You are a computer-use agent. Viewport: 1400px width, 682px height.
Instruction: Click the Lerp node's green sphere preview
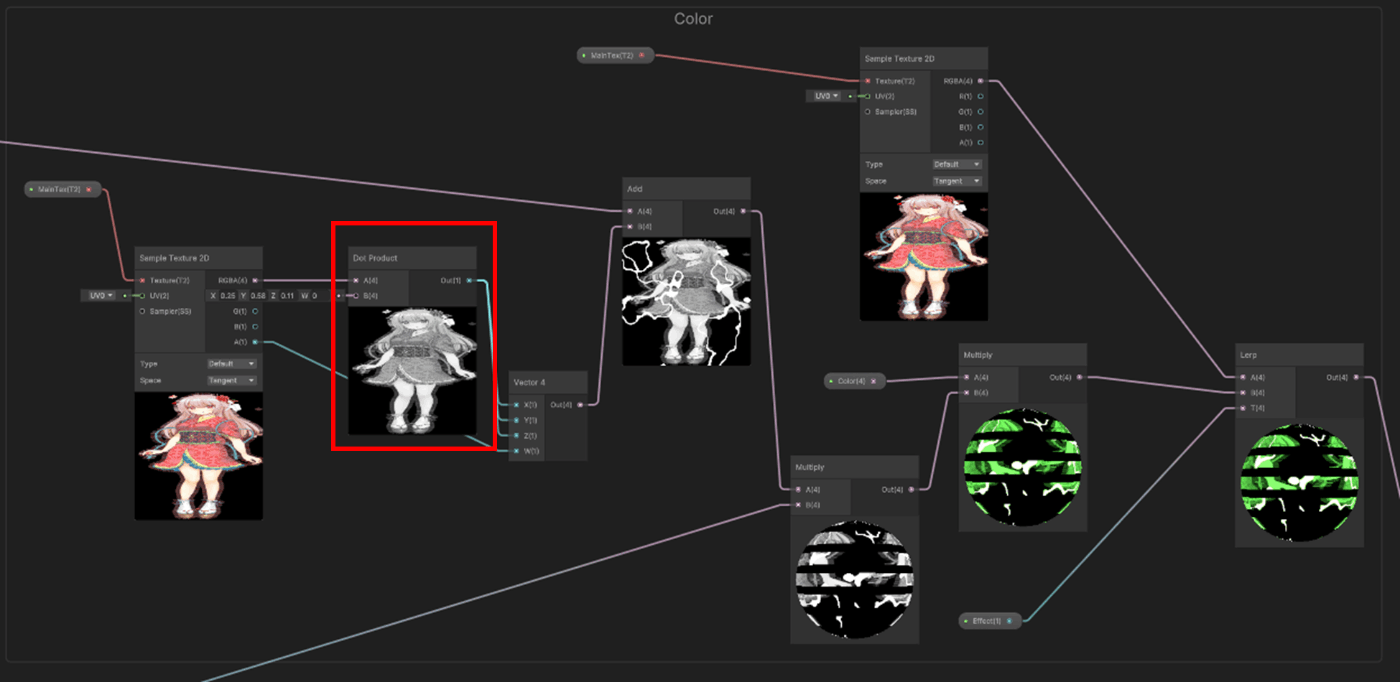tap(1299, 483)
